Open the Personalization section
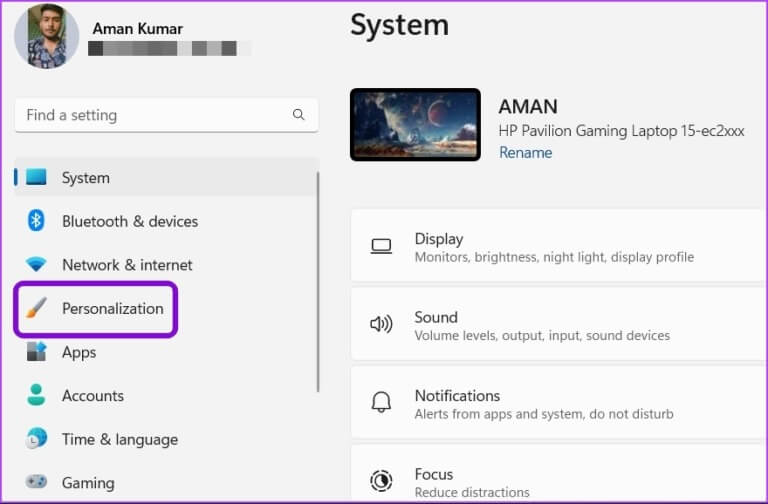Image resolution: width=768 pixels, height=504 pixels. click(96, 309)
